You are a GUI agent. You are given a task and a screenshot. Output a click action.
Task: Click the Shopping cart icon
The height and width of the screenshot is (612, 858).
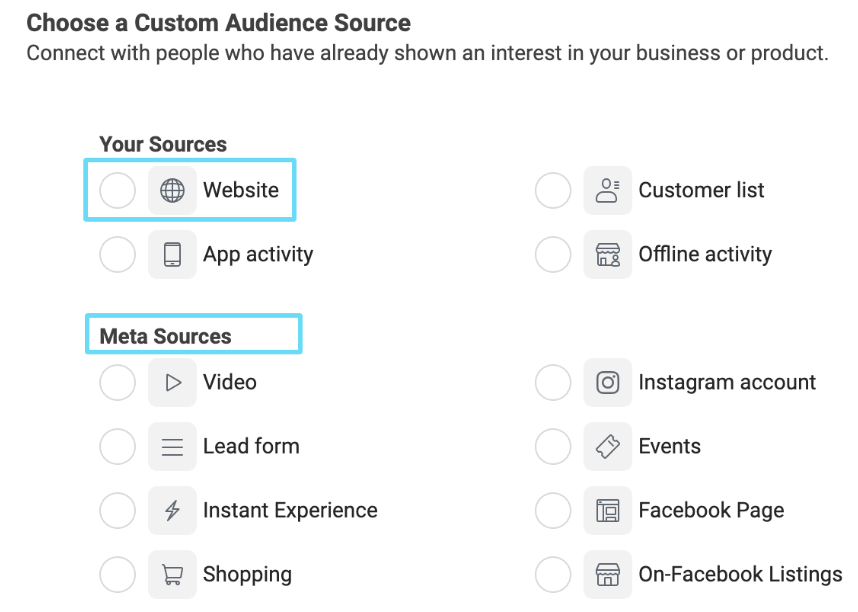coord(172,575)
